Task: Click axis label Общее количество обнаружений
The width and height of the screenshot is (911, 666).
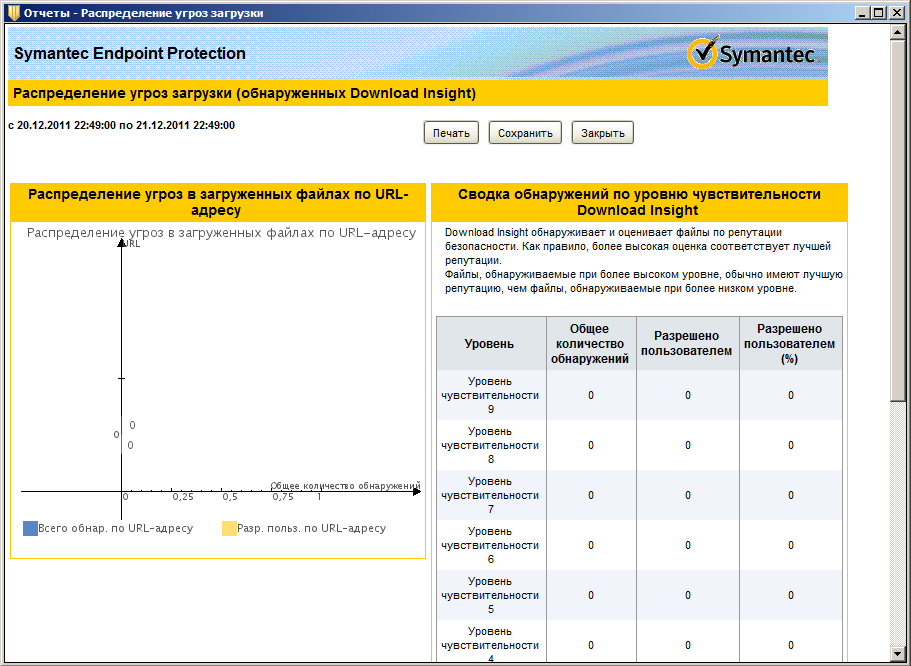Action: click(x=345, y=486)
